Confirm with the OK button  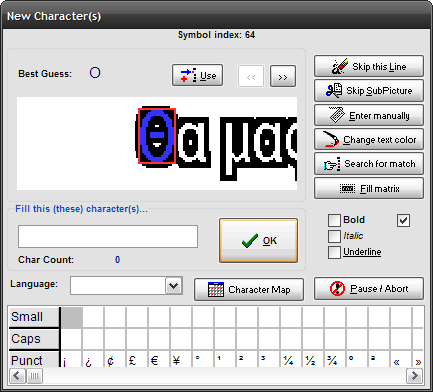point(258,240)
